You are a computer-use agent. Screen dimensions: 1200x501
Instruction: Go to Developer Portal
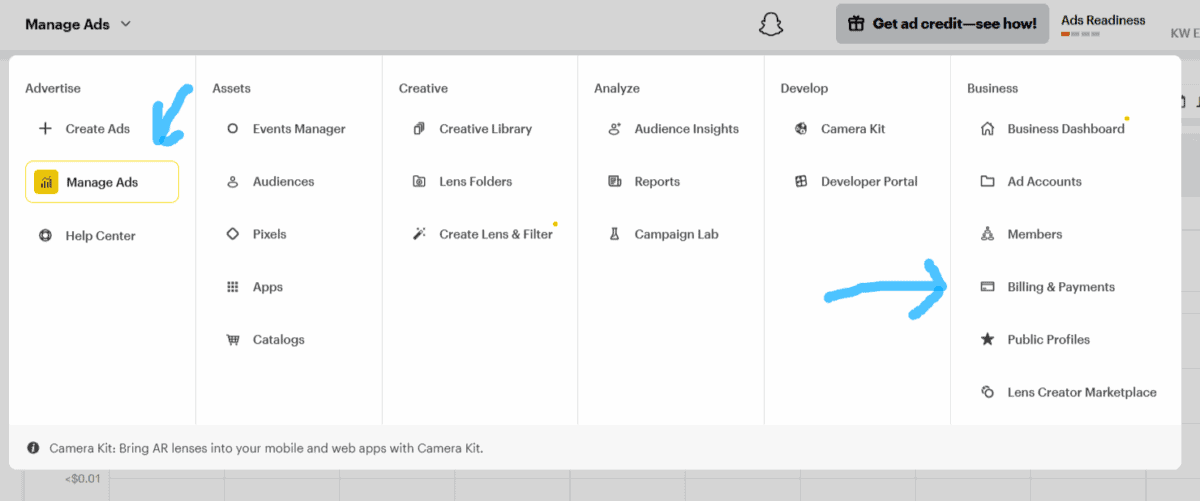tap(856, 182)
